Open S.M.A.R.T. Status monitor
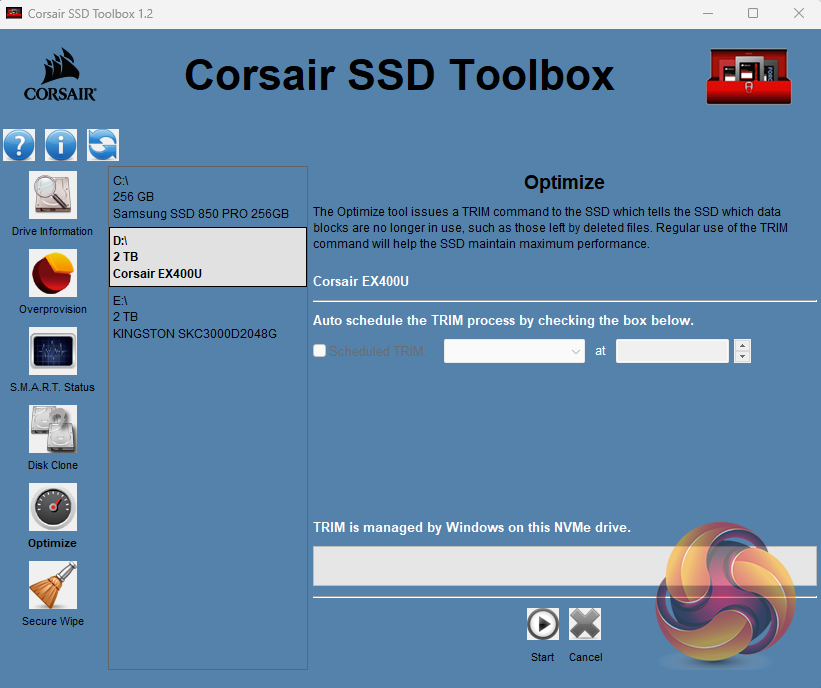 click(53, 352)
